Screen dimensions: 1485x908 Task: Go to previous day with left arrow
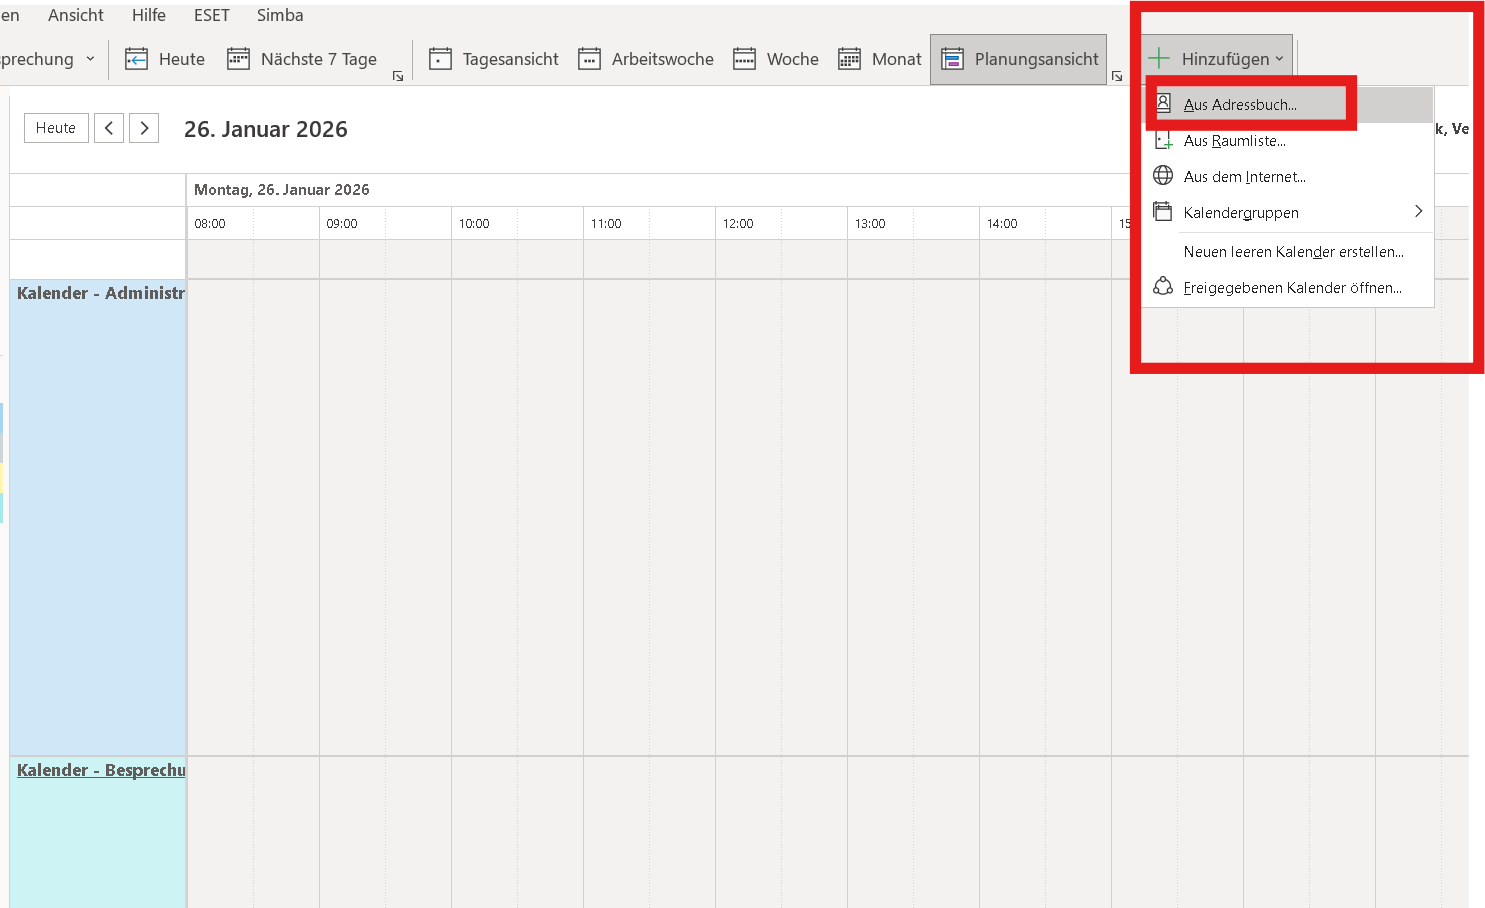click(x=109, y=128)
